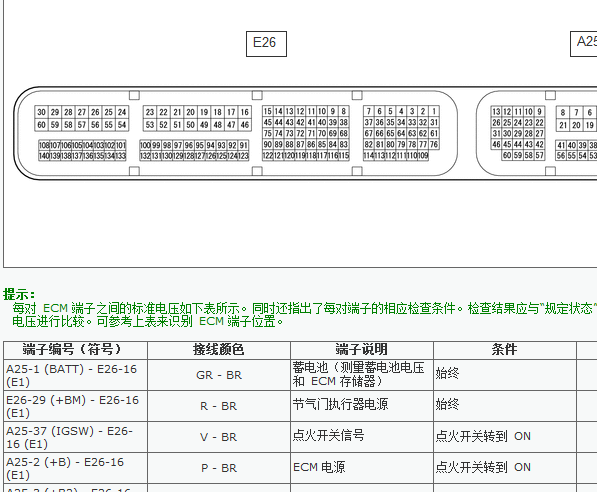
Task: Click the 'R - BR' wire color cell
Action: coord(219,406)
